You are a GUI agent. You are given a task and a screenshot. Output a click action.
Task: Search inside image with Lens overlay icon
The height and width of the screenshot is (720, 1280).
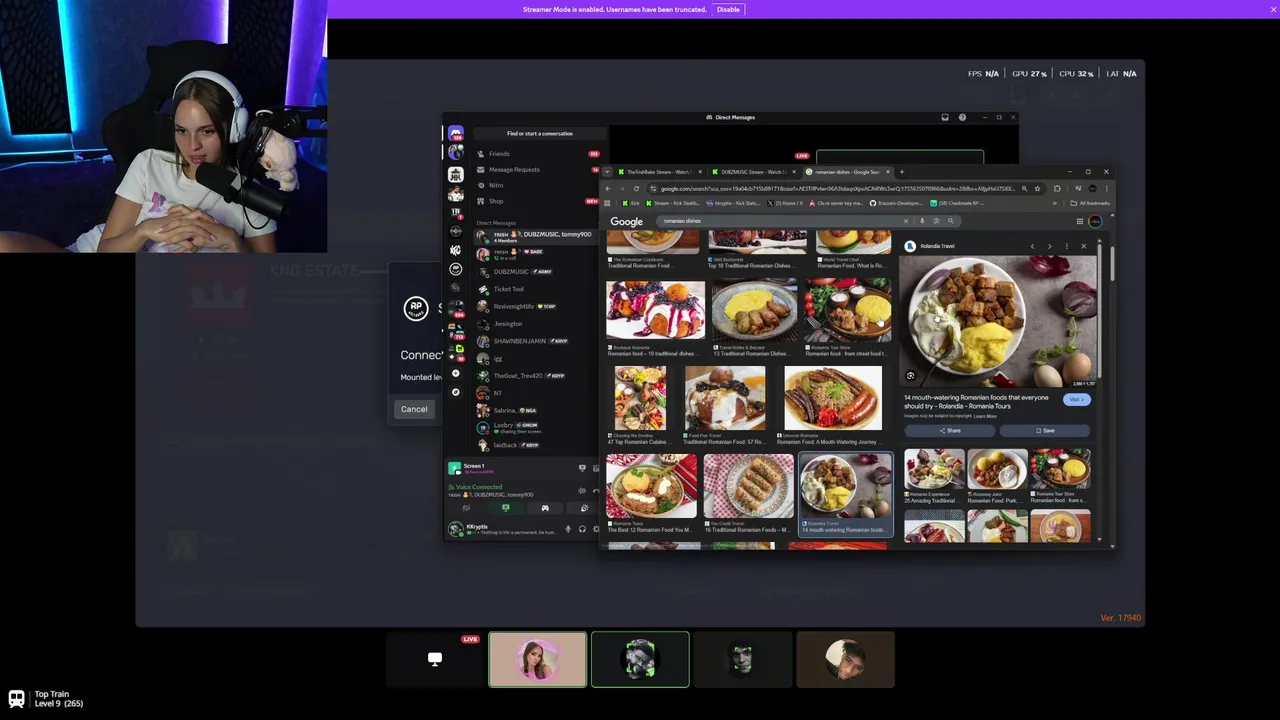click(910, 376)
